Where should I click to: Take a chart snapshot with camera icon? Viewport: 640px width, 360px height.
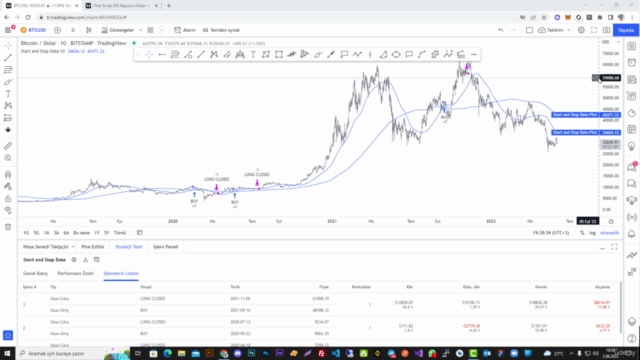[x=607, y=30]
